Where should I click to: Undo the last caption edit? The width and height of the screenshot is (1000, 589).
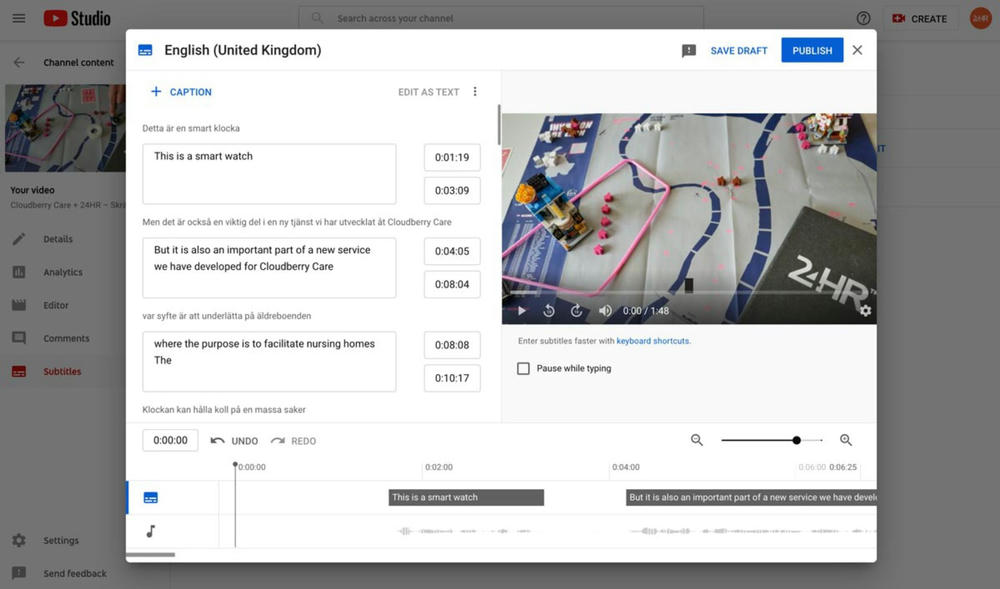point(234,441)
